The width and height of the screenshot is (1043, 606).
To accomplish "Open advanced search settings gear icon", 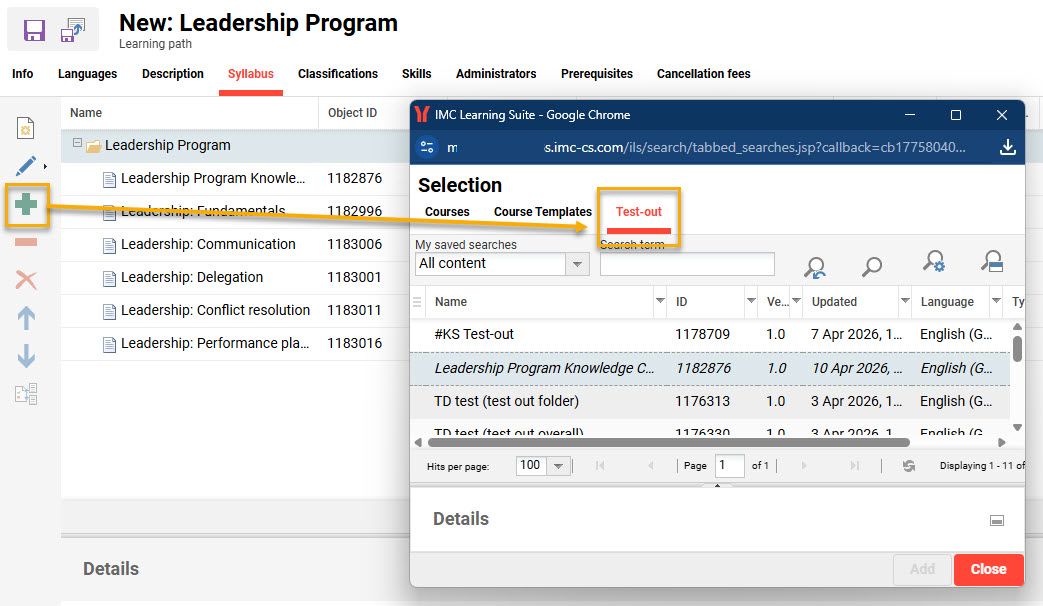I will tap(933, 262).
